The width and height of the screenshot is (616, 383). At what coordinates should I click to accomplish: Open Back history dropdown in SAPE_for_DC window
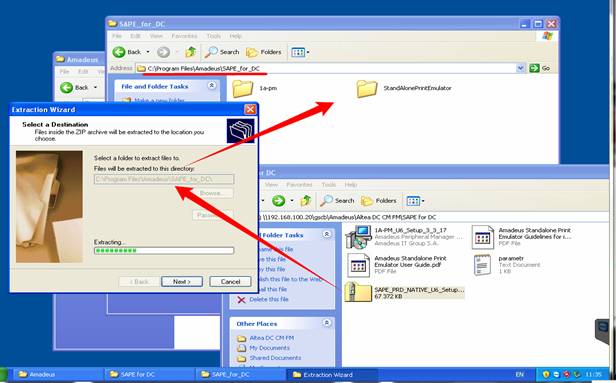coord(148,52)
